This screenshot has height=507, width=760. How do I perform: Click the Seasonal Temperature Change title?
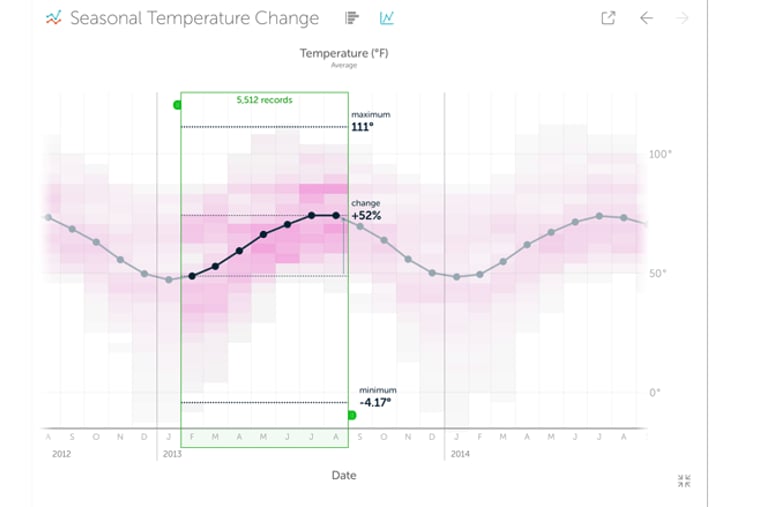coord(194,18)
